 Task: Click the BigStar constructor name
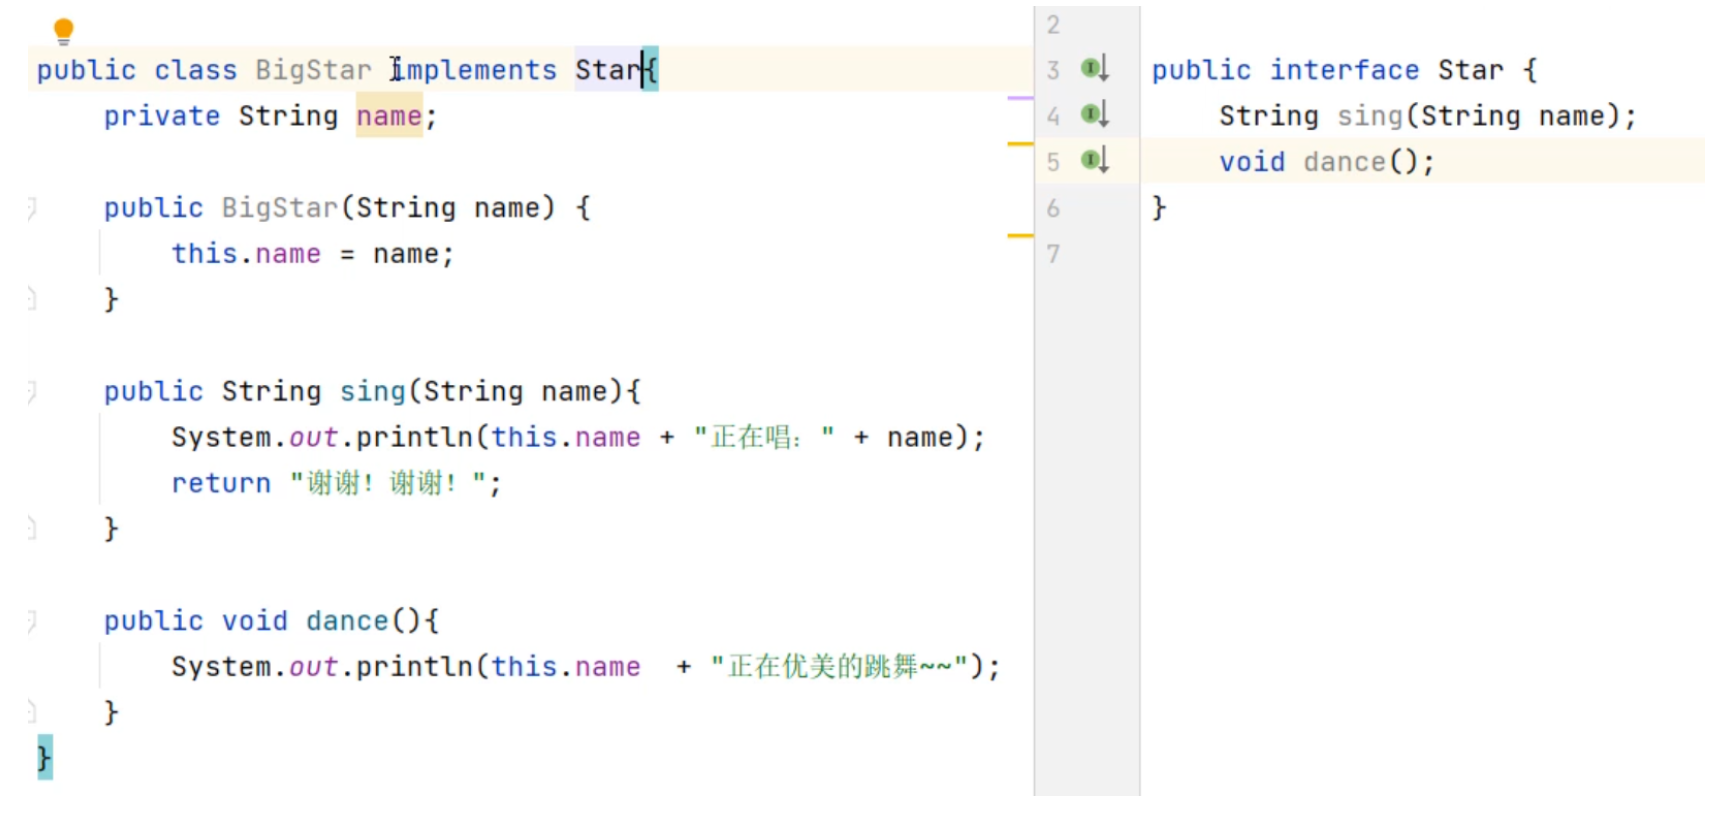(x=280, y=208)
